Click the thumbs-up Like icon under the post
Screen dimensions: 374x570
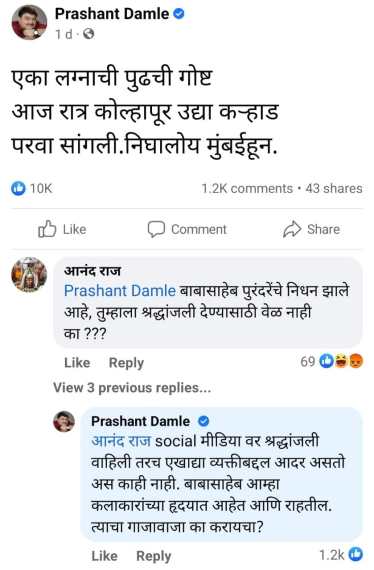47,229
